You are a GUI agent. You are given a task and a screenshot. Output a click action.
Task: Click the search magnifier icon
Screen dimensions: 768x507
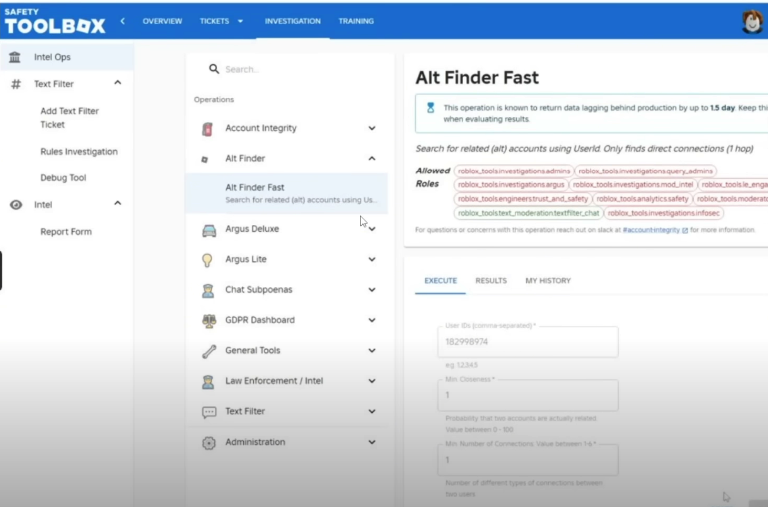[214, 69]
